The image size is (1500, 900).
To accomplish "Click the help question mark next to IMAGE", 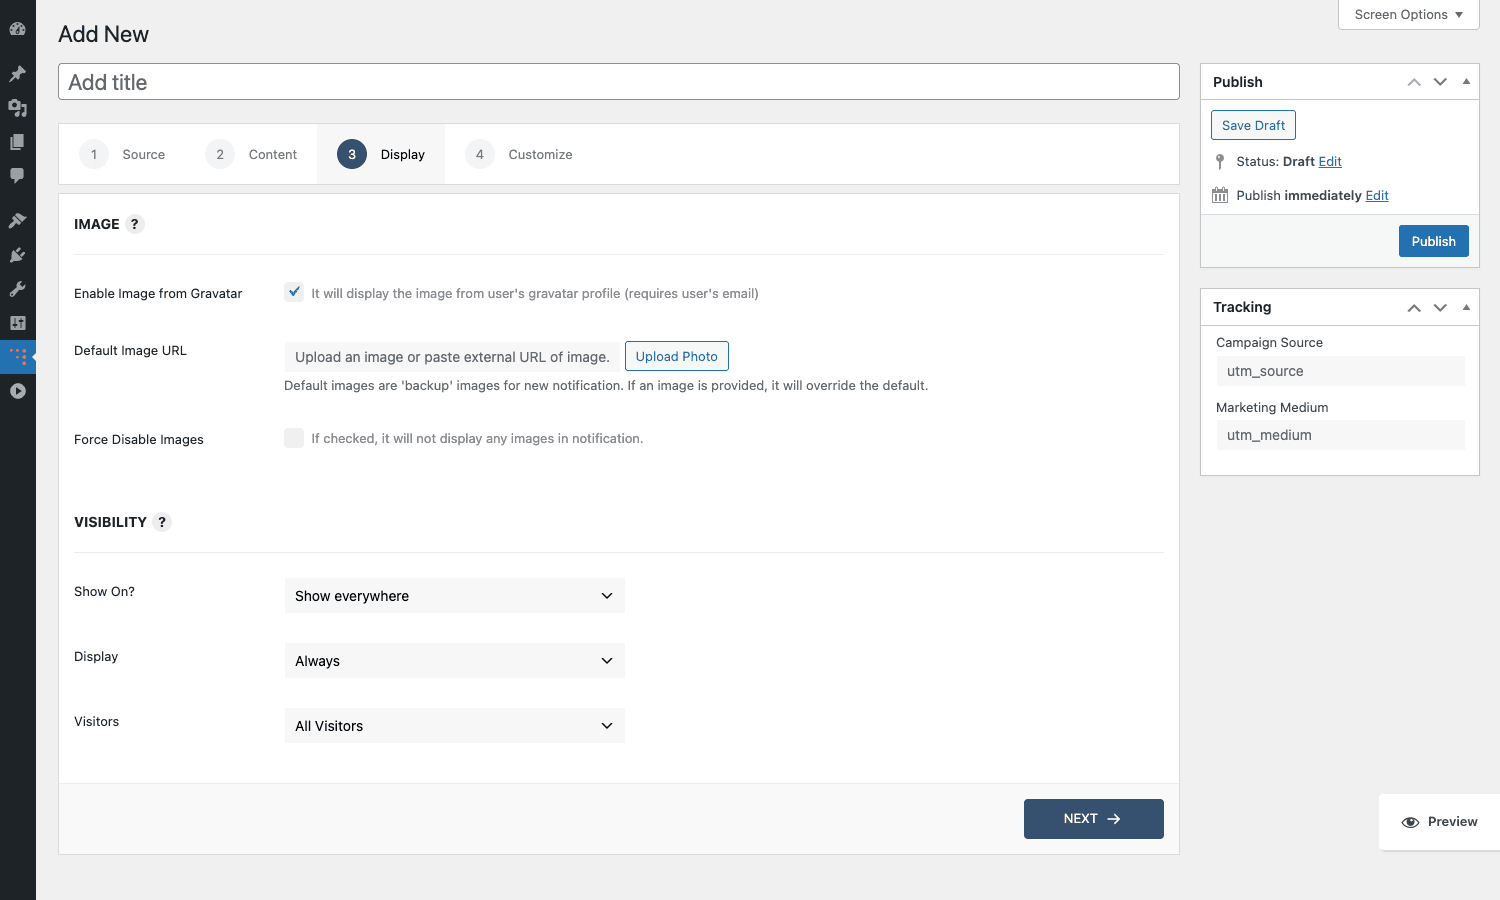I will [x=134, y=224].
